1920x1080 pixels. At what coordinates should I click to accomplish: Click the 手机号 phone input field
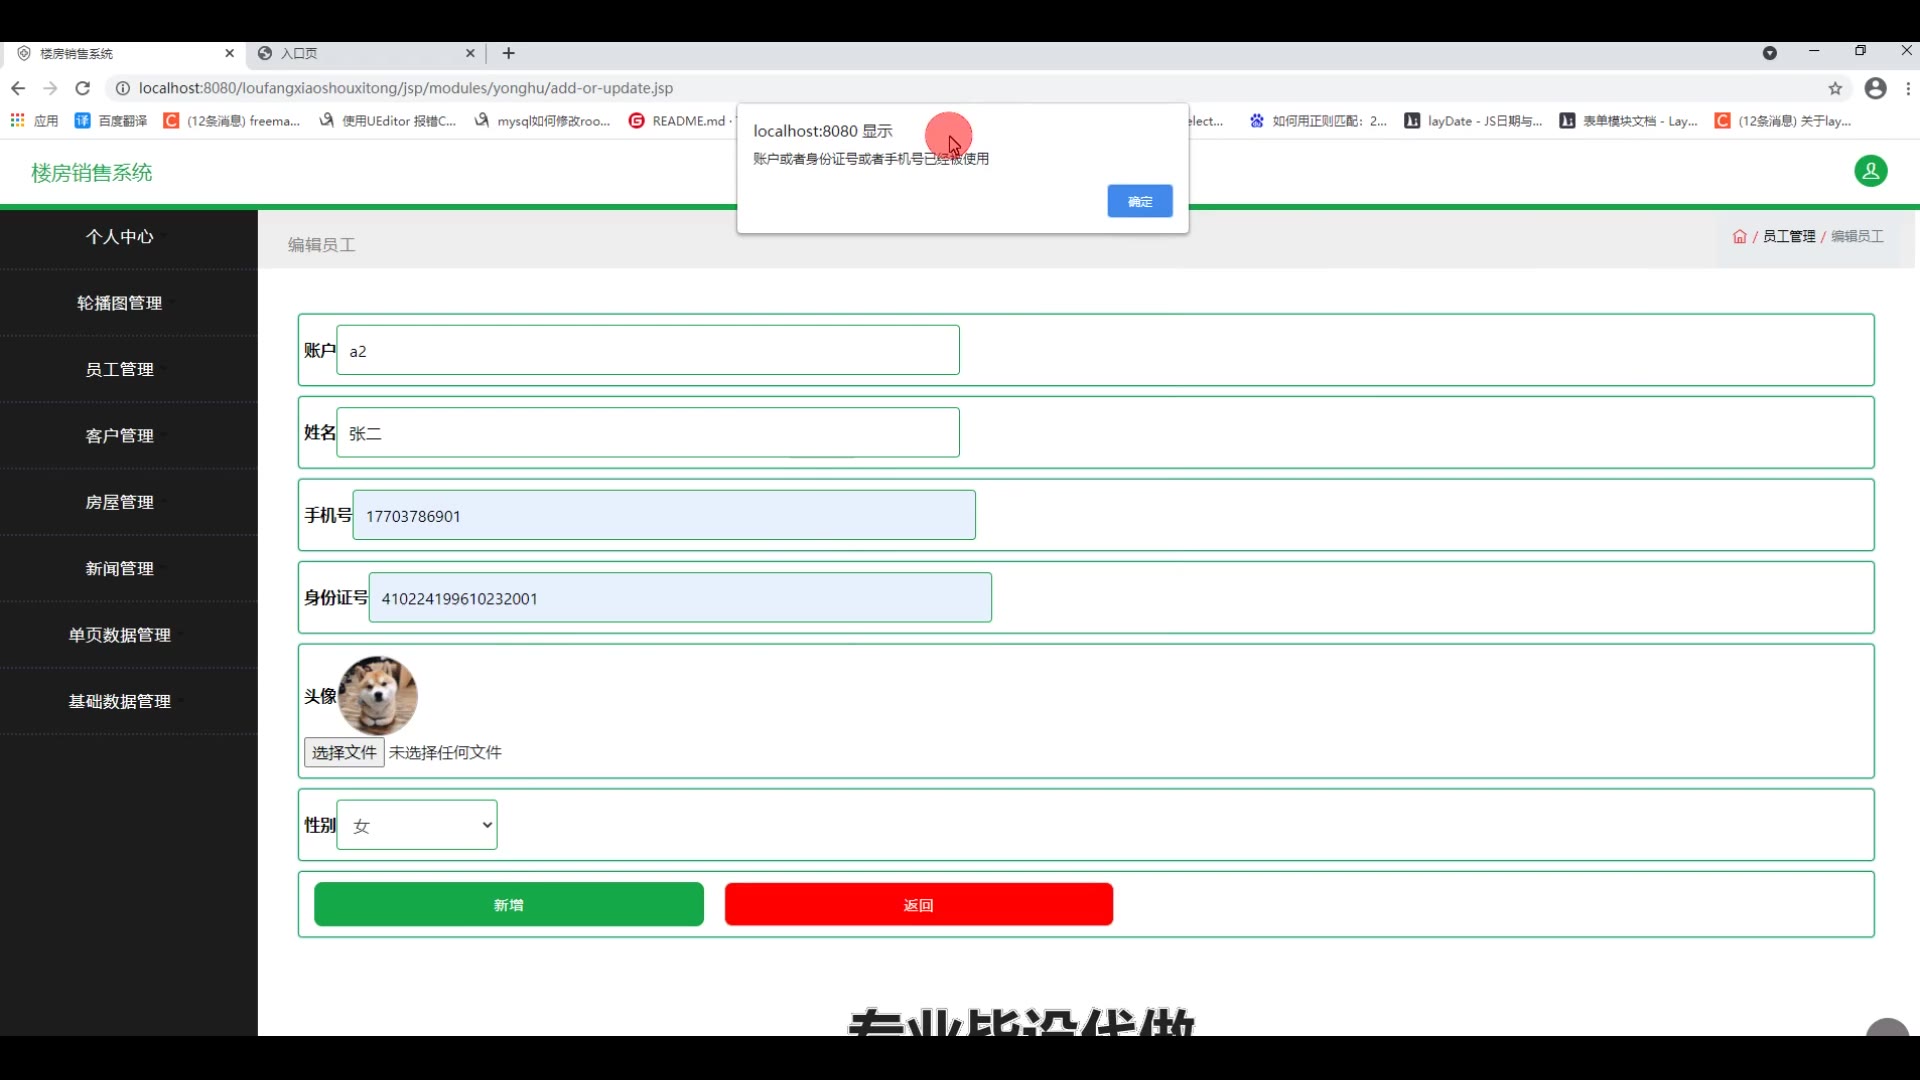pyautogui.click(x=664, y=516)
